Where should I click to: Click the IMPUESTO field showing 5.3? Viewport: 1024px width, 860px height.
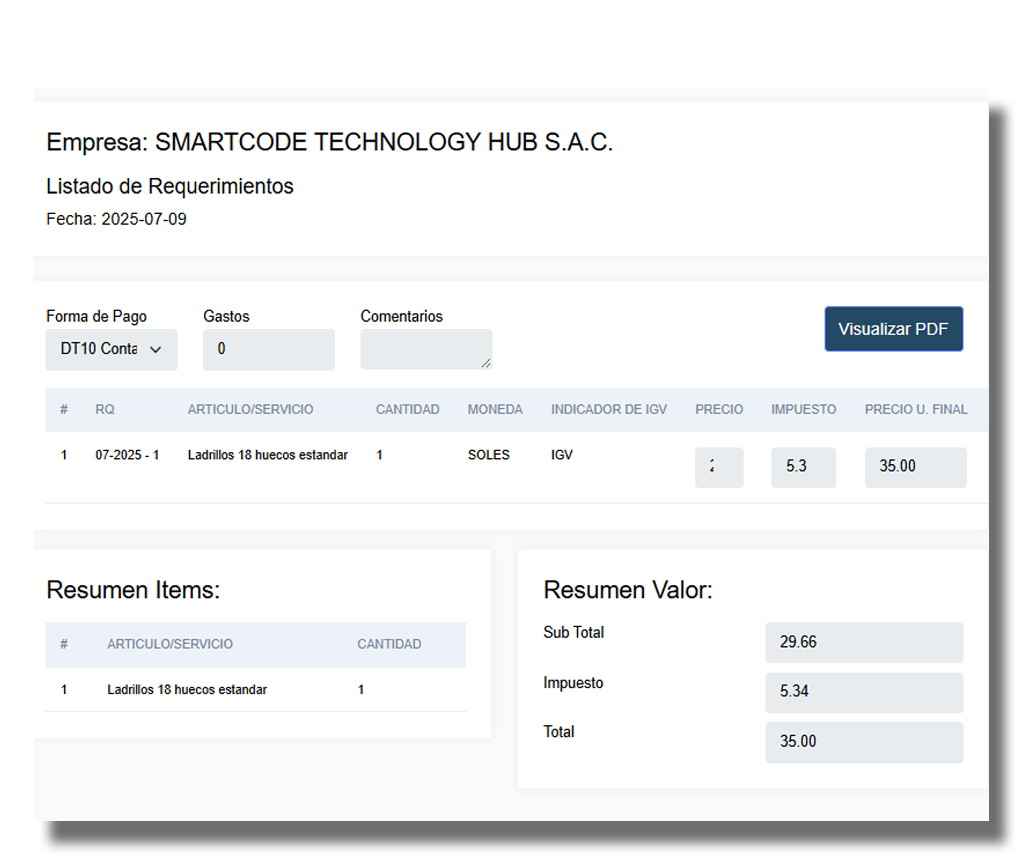click(802, 467)
